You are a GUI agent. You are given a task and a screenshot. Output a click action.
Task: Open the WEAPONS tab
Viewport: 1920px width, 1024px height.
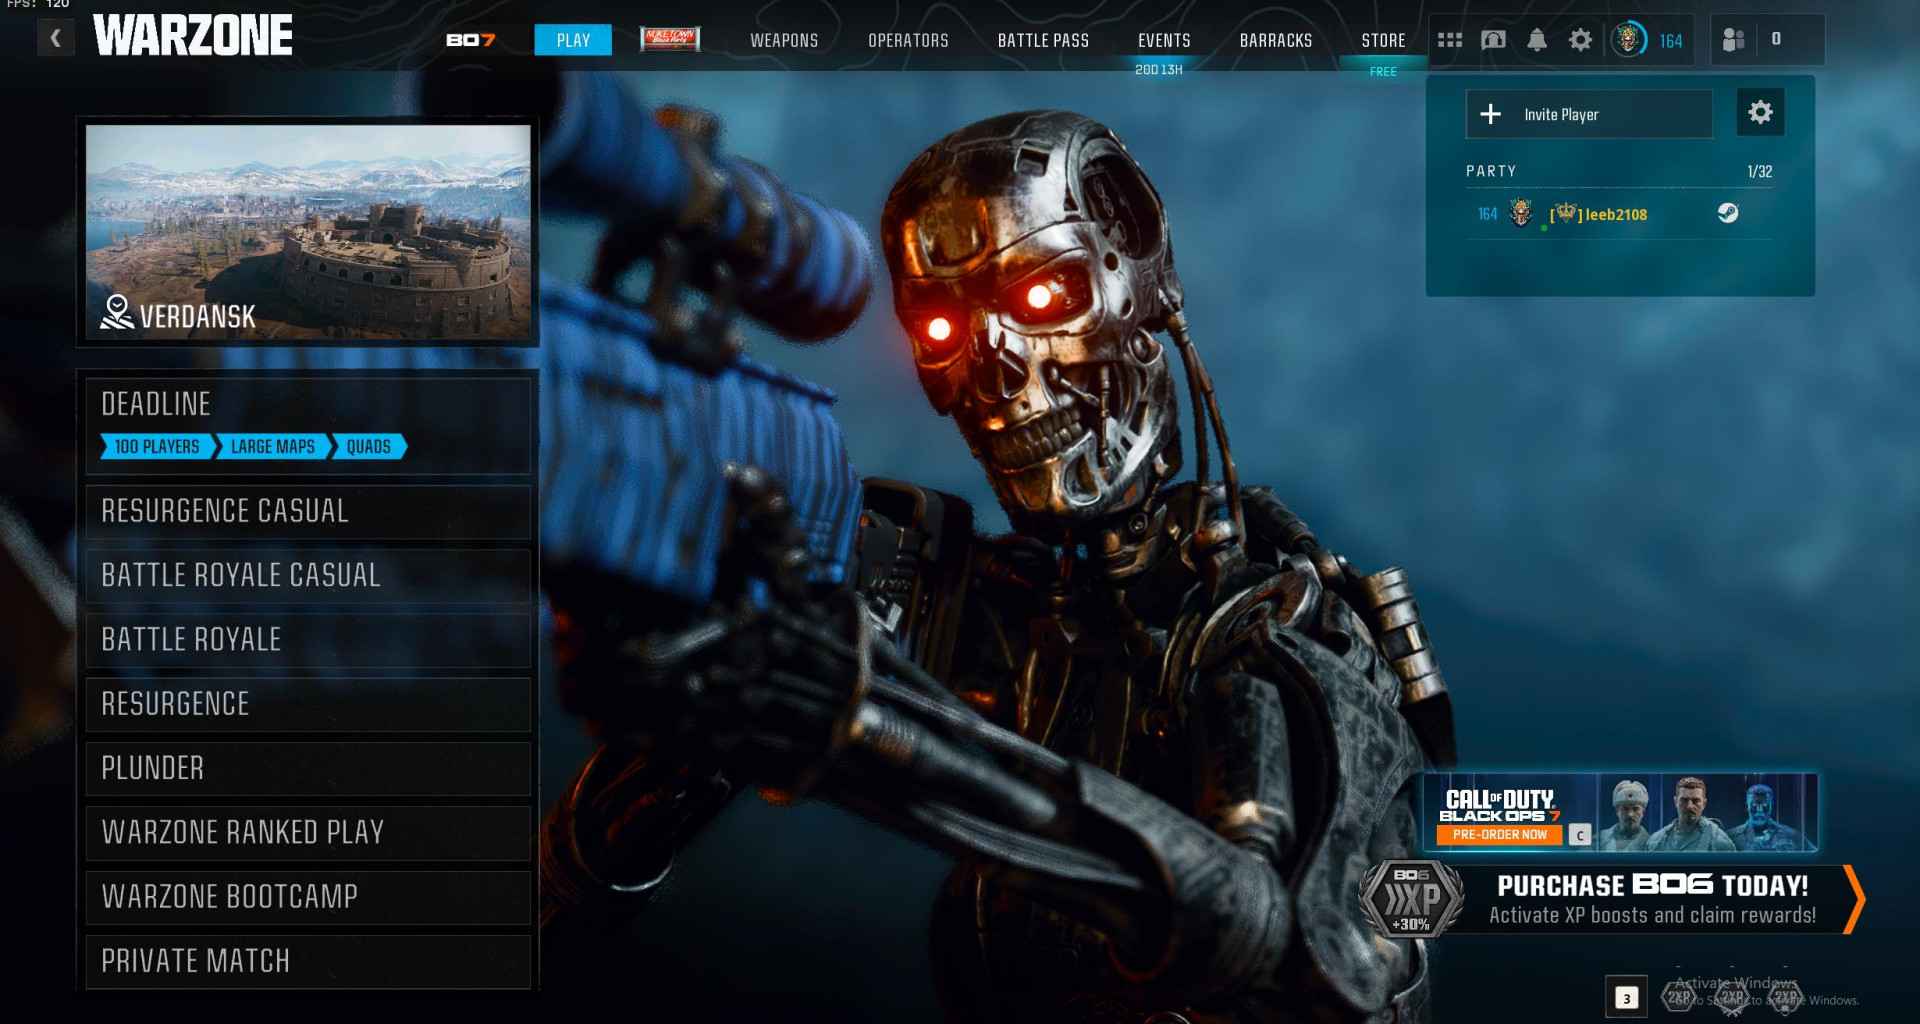point(784,40)
